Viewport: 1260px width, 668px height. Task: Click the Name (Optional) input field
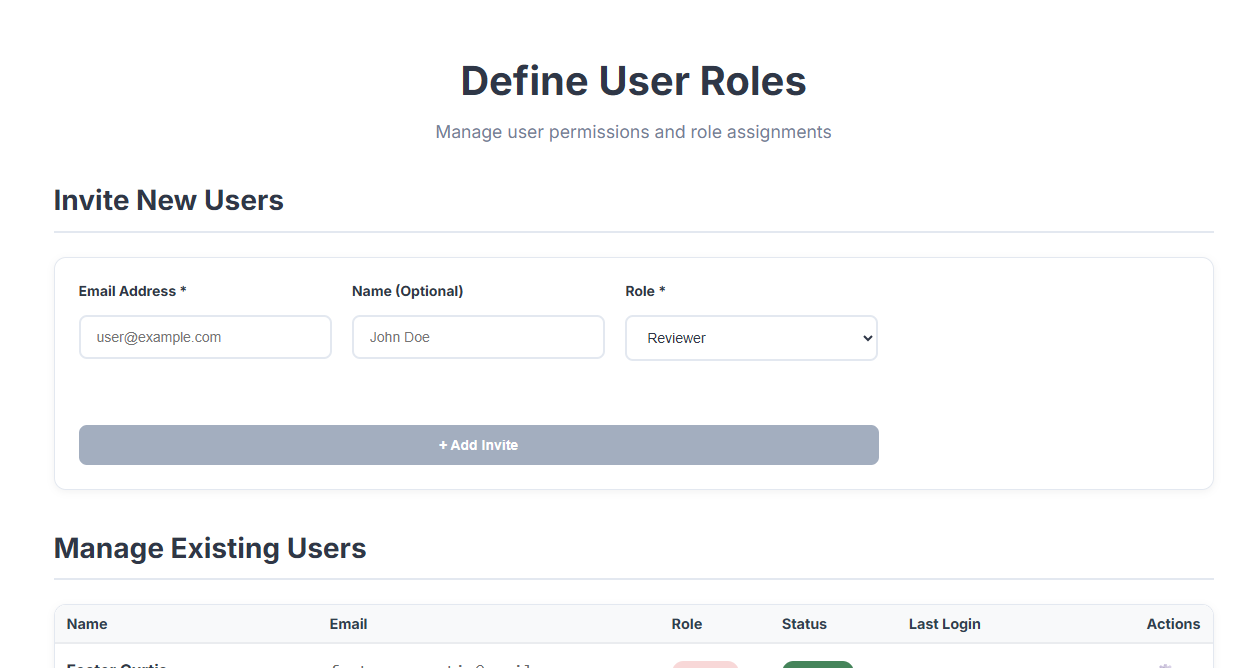tap(478, 337)
